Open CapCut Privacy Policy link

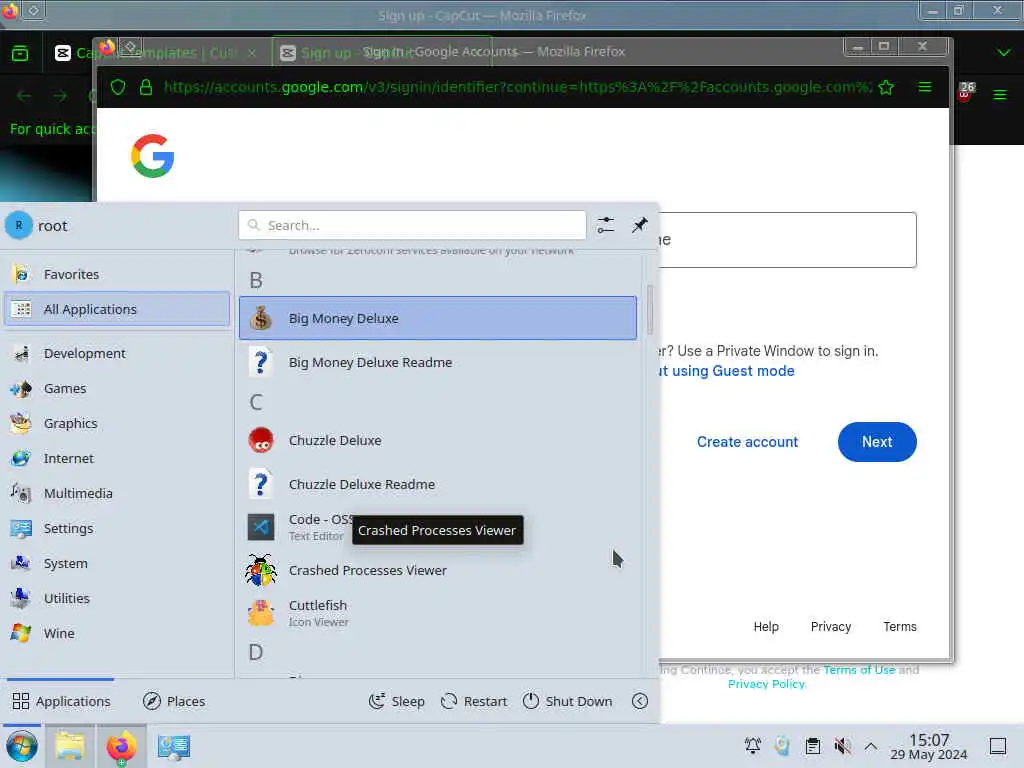(767, 684)
